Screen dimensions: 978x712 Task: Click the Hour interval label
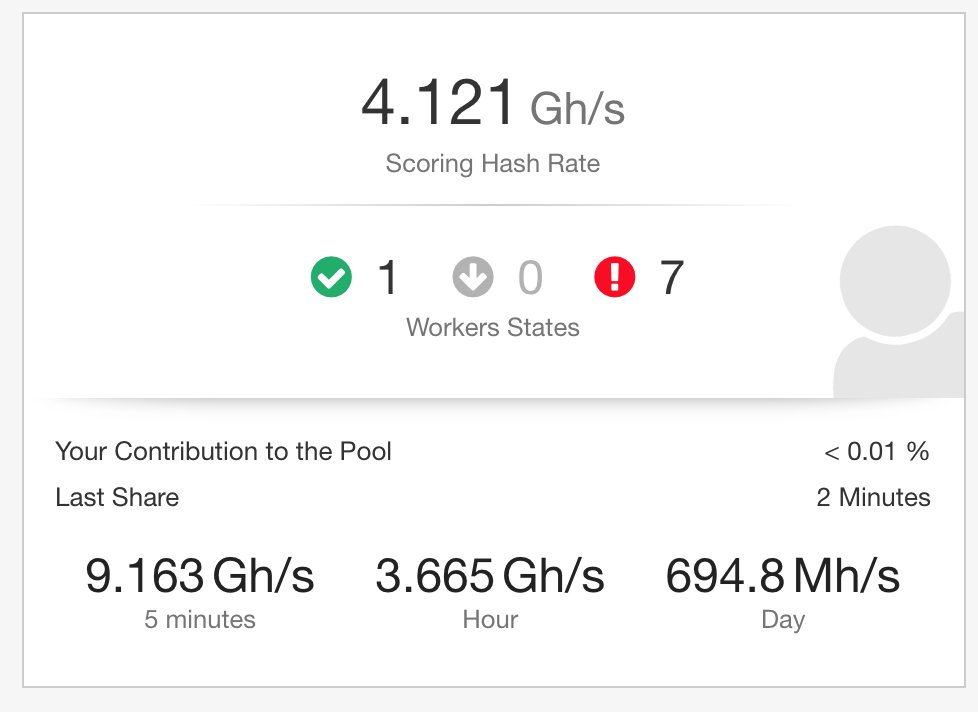click(490, 620)
